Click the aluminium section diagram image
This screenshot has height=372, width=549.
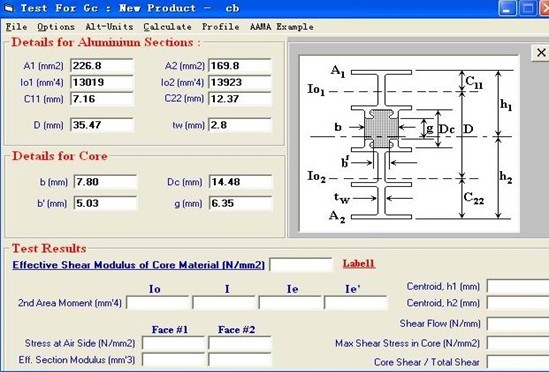(409, 144)
